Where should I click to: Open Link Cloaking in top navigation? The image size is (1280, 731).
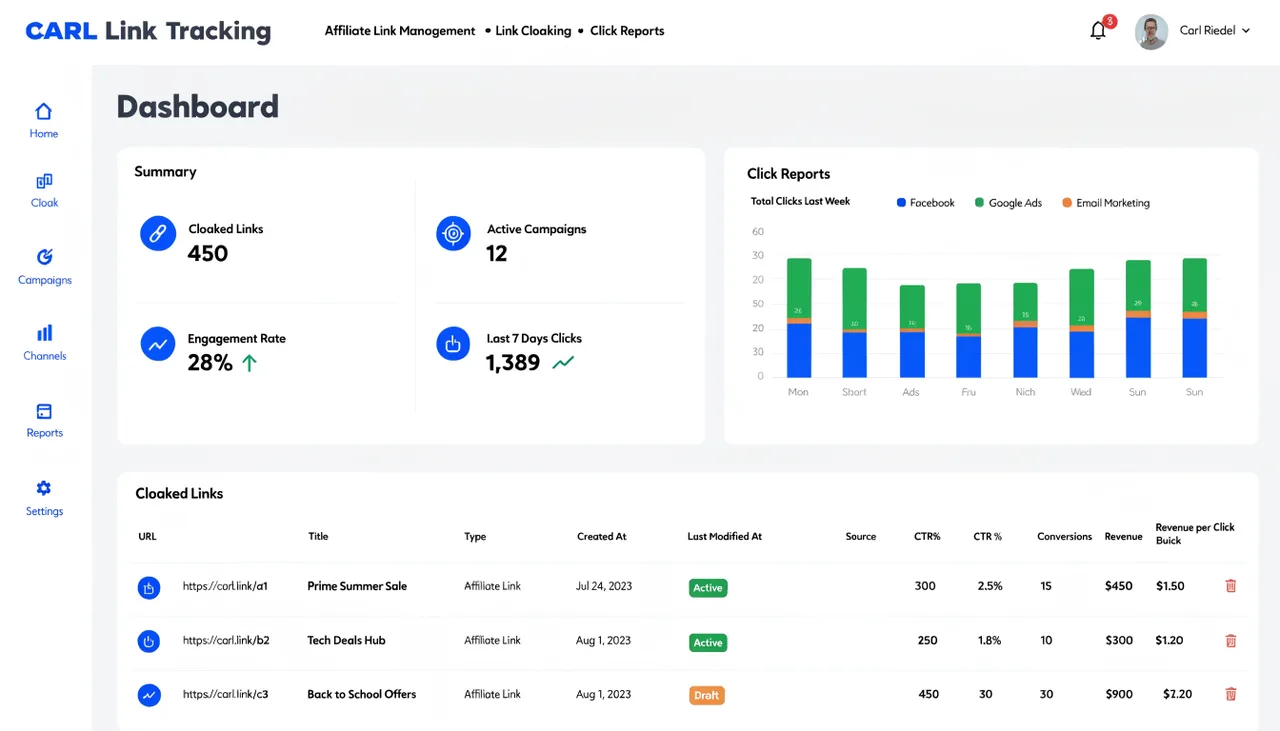tap(533, 31)
